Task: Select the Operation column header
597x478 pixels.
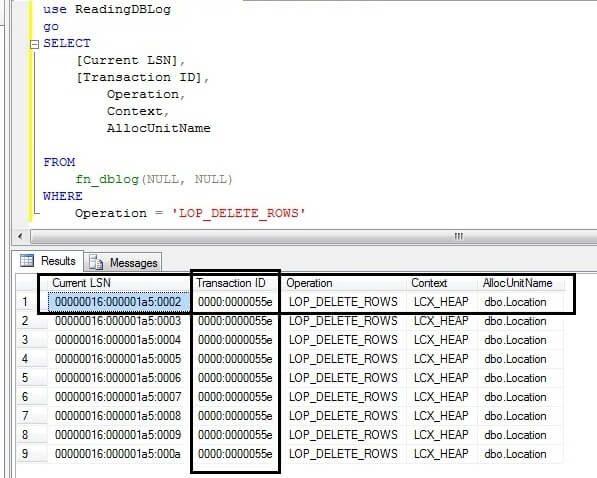Action: pos(343,283)
